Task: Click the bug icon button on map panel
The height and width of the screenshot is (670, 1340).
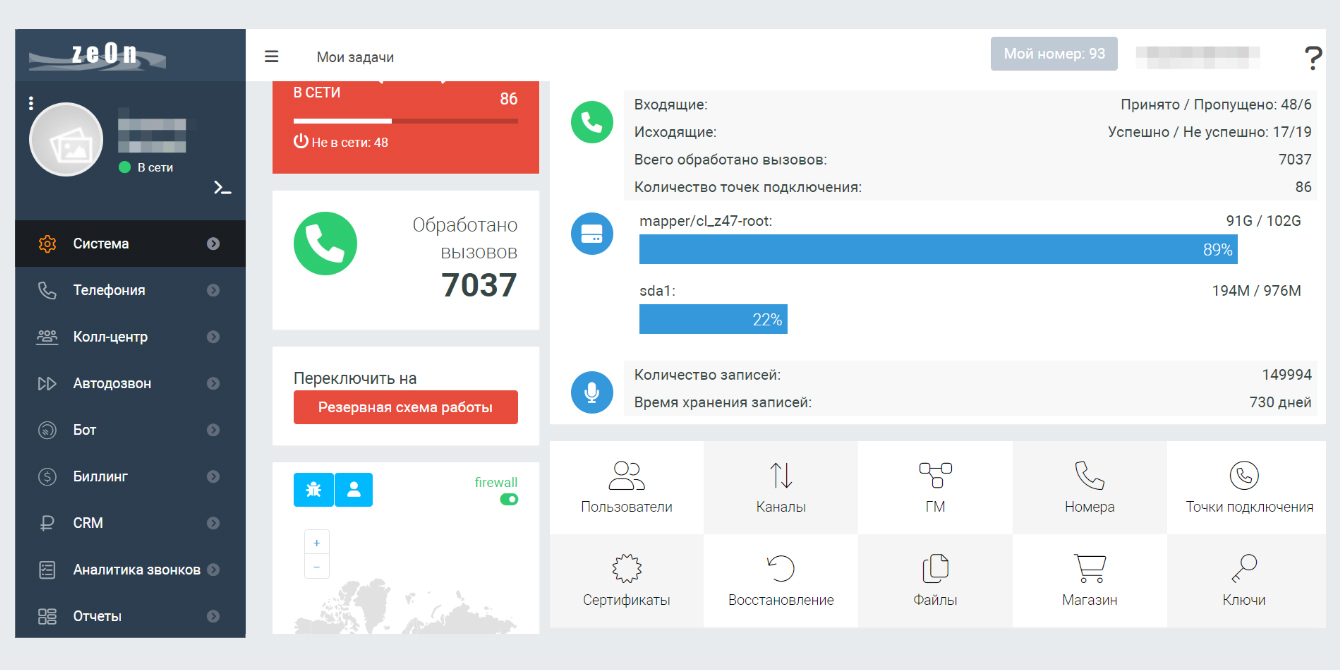Action: pyautogui.click(x=313, y=490)
